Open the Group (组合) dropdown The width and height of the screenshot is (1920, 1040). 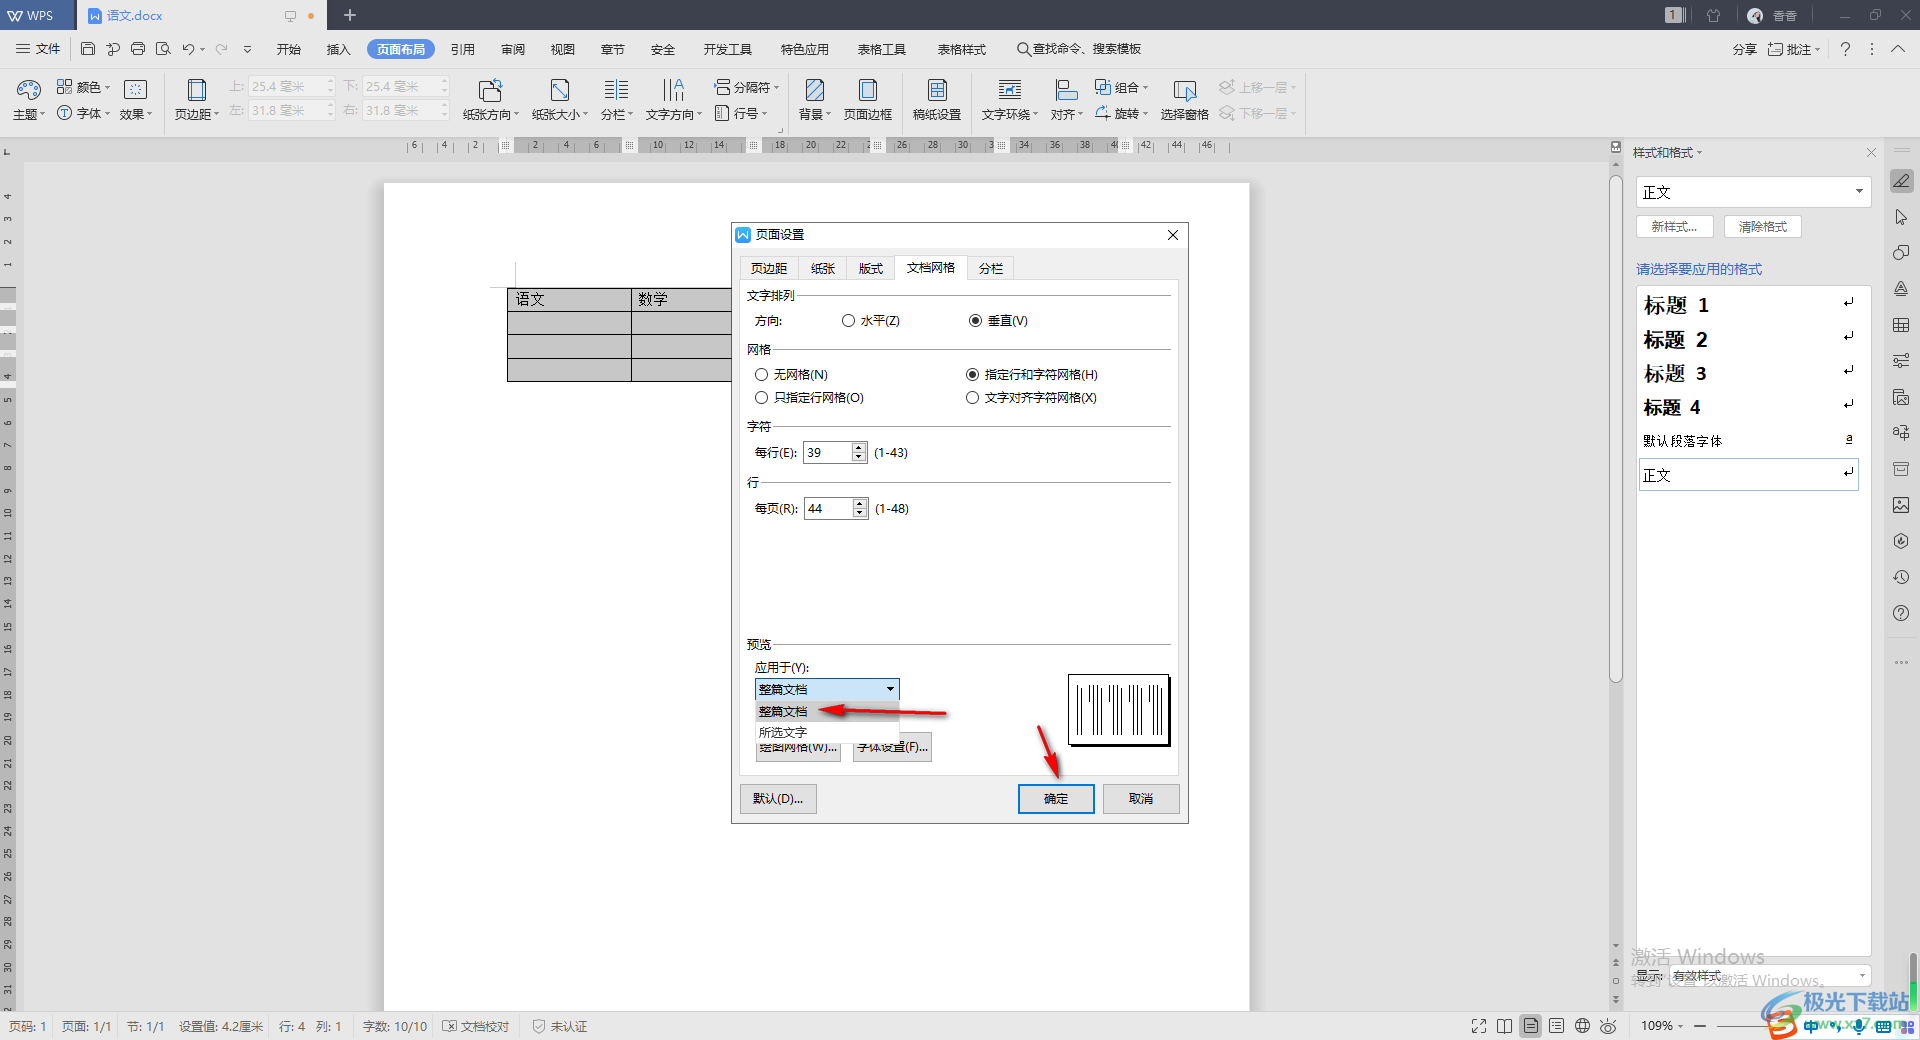[1121, 87]
